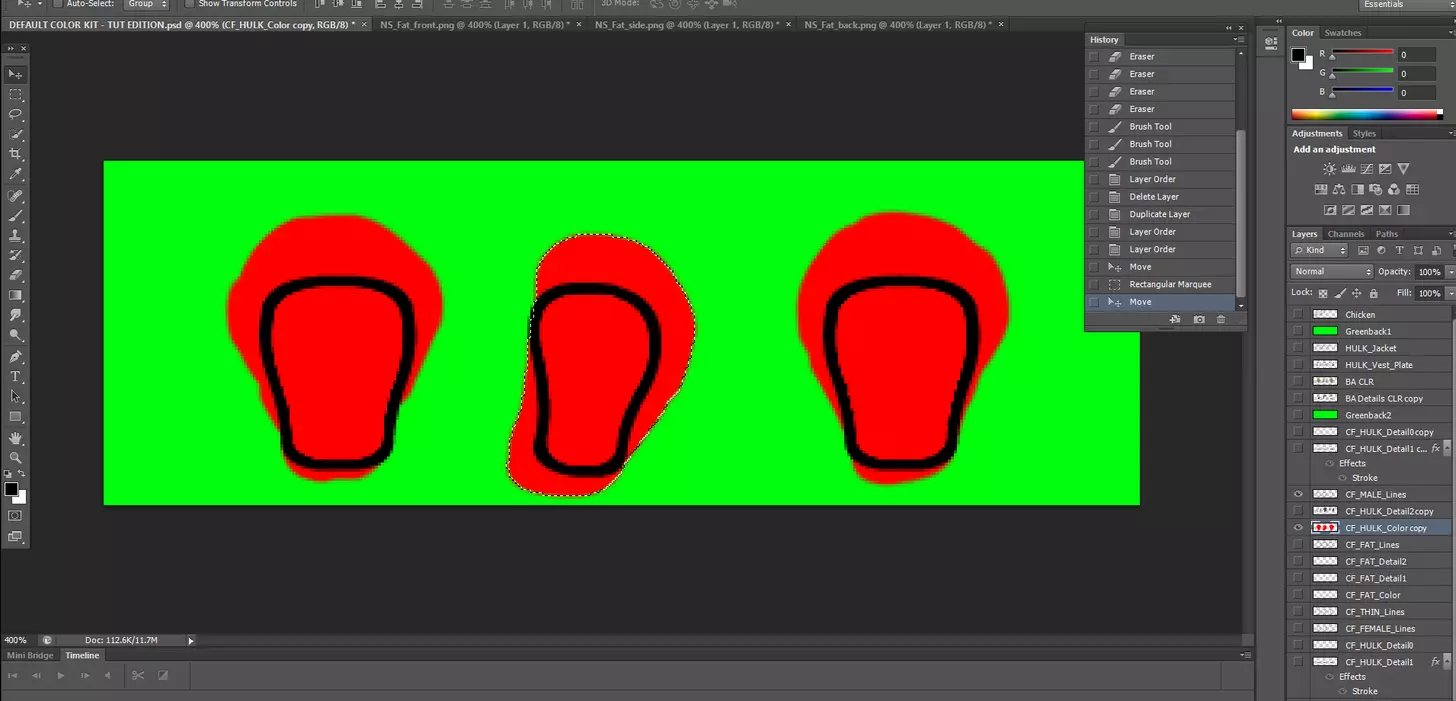Enable the Auto-Select checkbox
The image size is (1456, 701).
(x=57, y=4)
